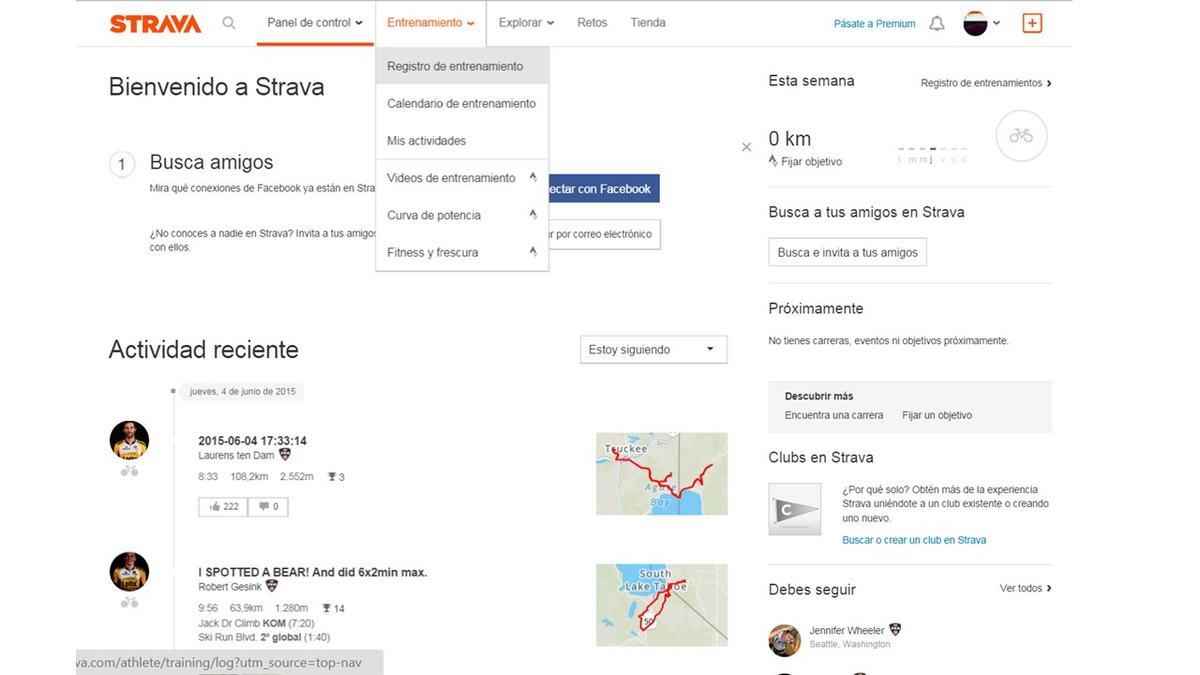Open the upload activity plus icon
The image size is (1200, 675).
point(1033,21)
